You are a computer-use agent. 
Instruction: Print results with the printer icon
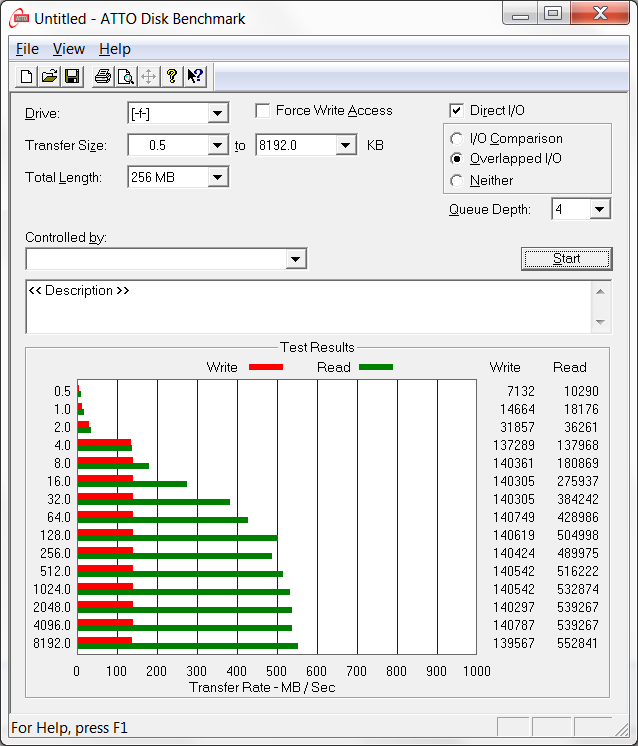pyautogui.click(x=102, y=76)
